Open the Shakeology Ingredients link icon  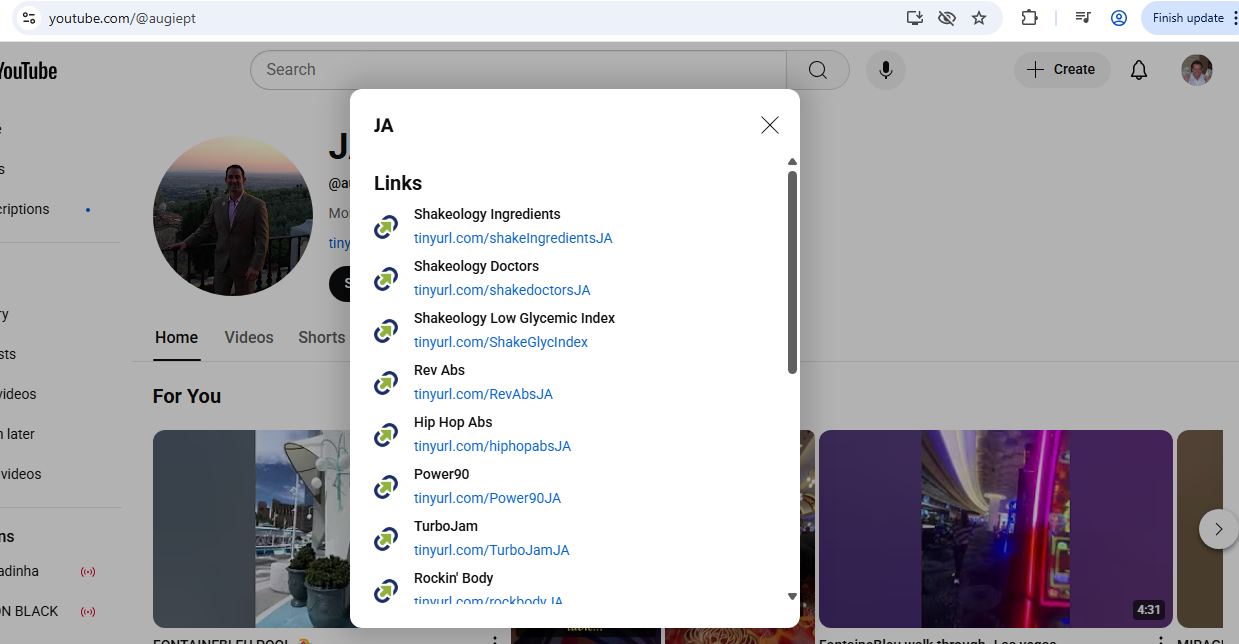[x=386, y=227]
